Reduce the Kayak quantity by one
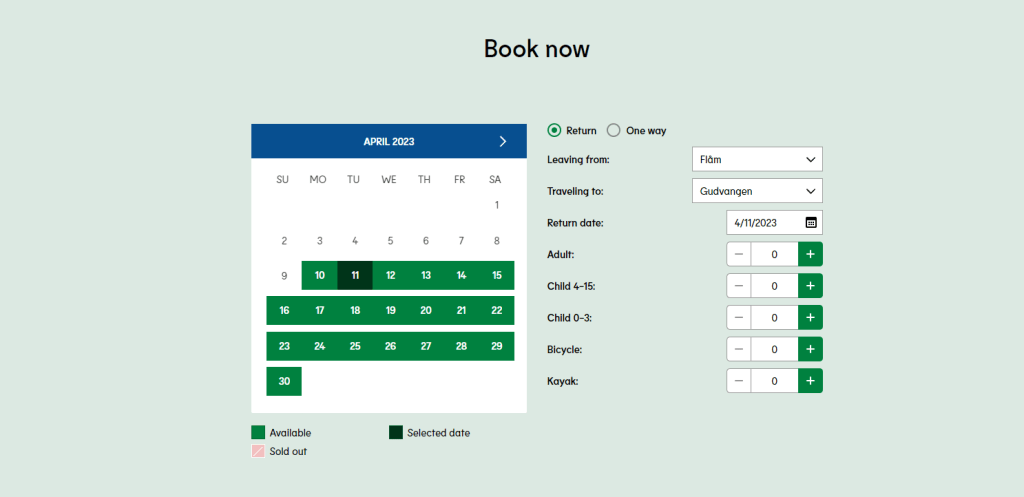Viewport: 1024px width, 497px height. 739,381
